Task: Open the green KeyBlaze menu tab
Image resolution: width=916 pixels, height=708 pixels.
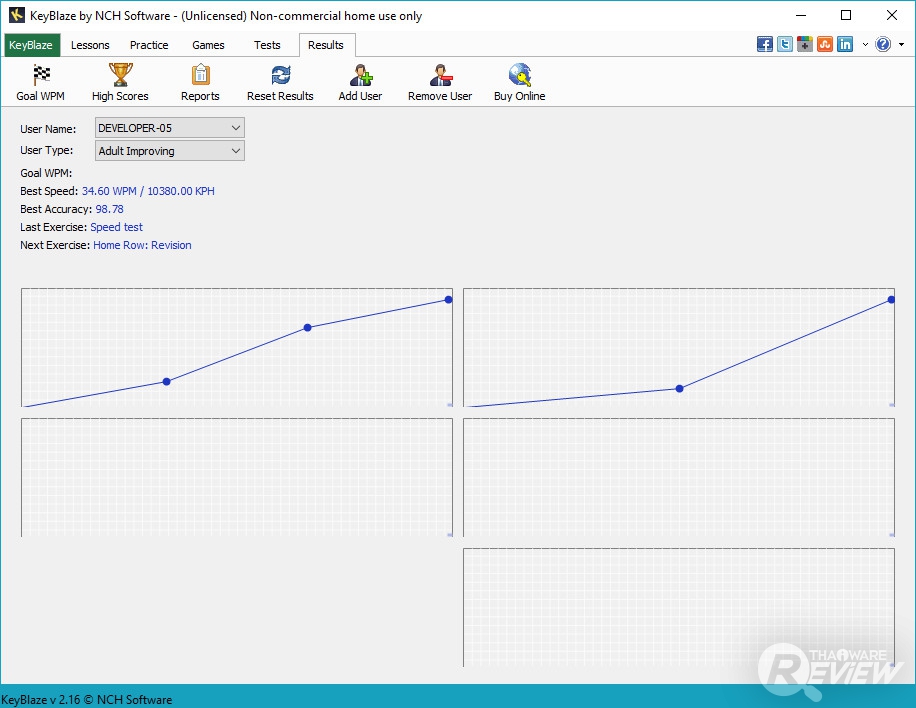Action: pos(30,45)
